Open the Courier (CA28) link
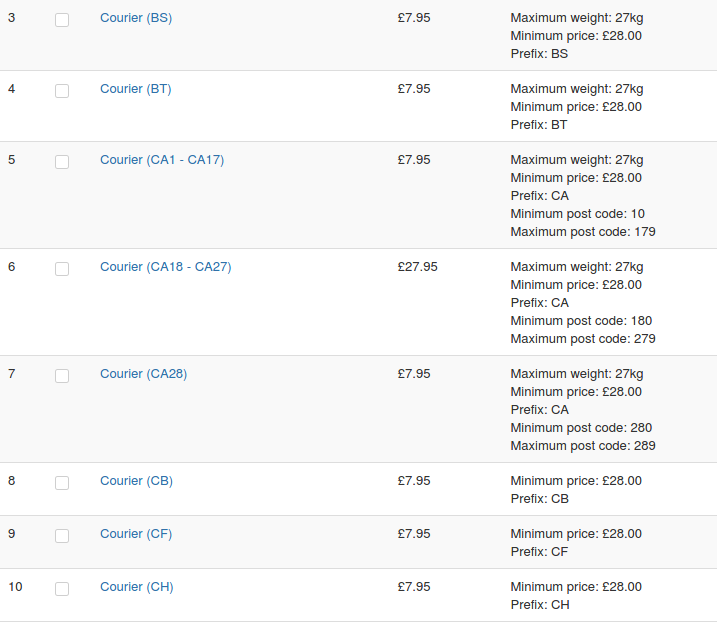The height and width of the screenshot is (622, 717). pyautogui.click(x=144, y=374)
